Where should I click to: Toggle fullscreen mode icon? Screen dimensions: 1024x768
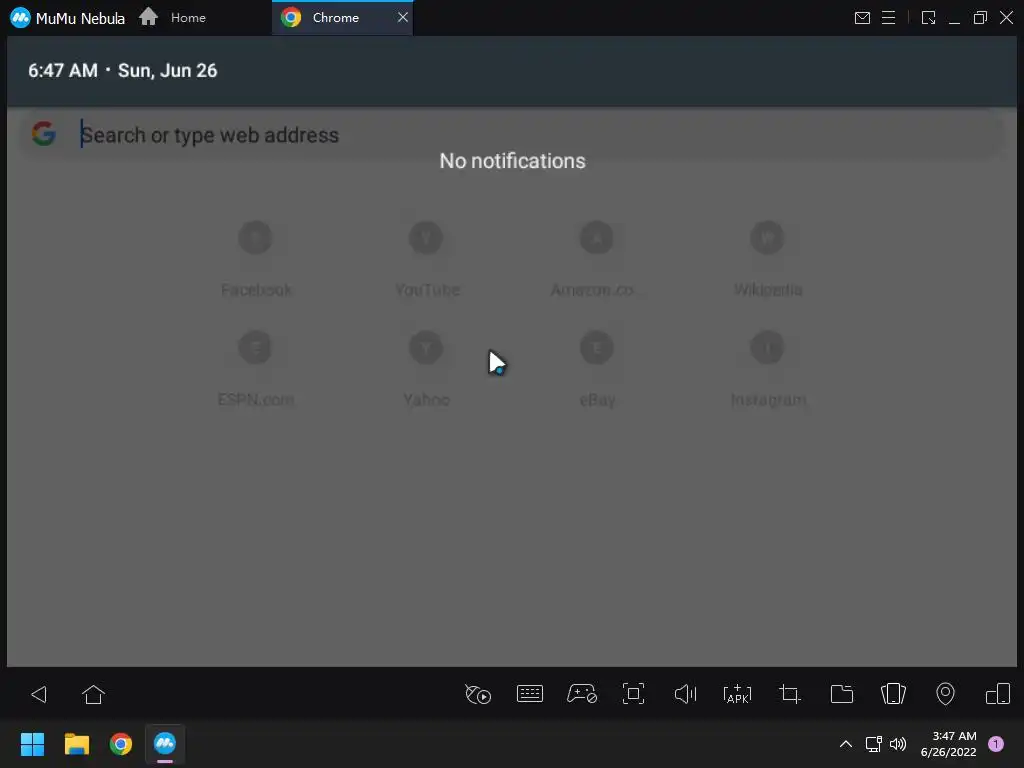(633, 694)
